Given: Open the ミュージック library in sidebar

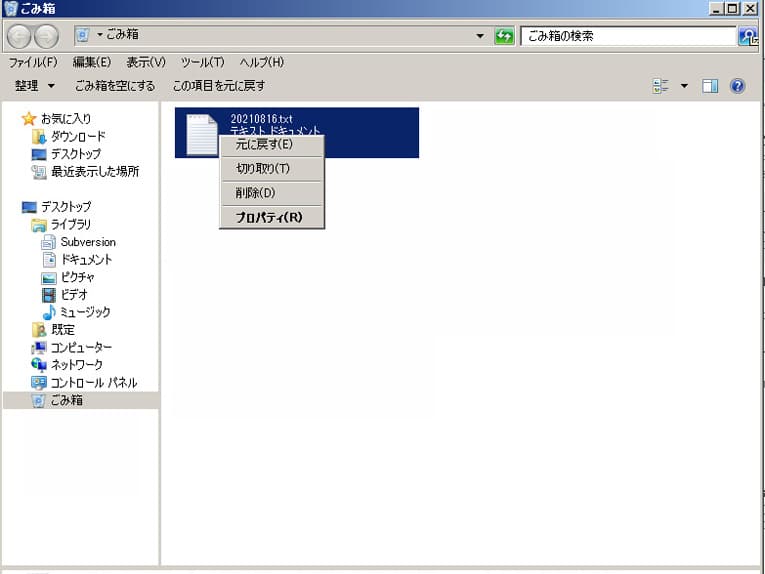Looking at the screenshot, I should pos(85,312).
